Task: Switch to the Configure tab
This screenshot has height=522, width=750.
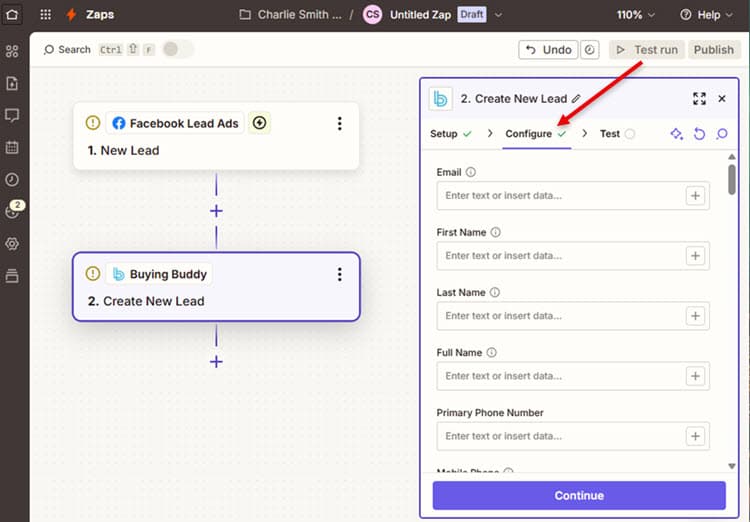Action: pos(536,134)
